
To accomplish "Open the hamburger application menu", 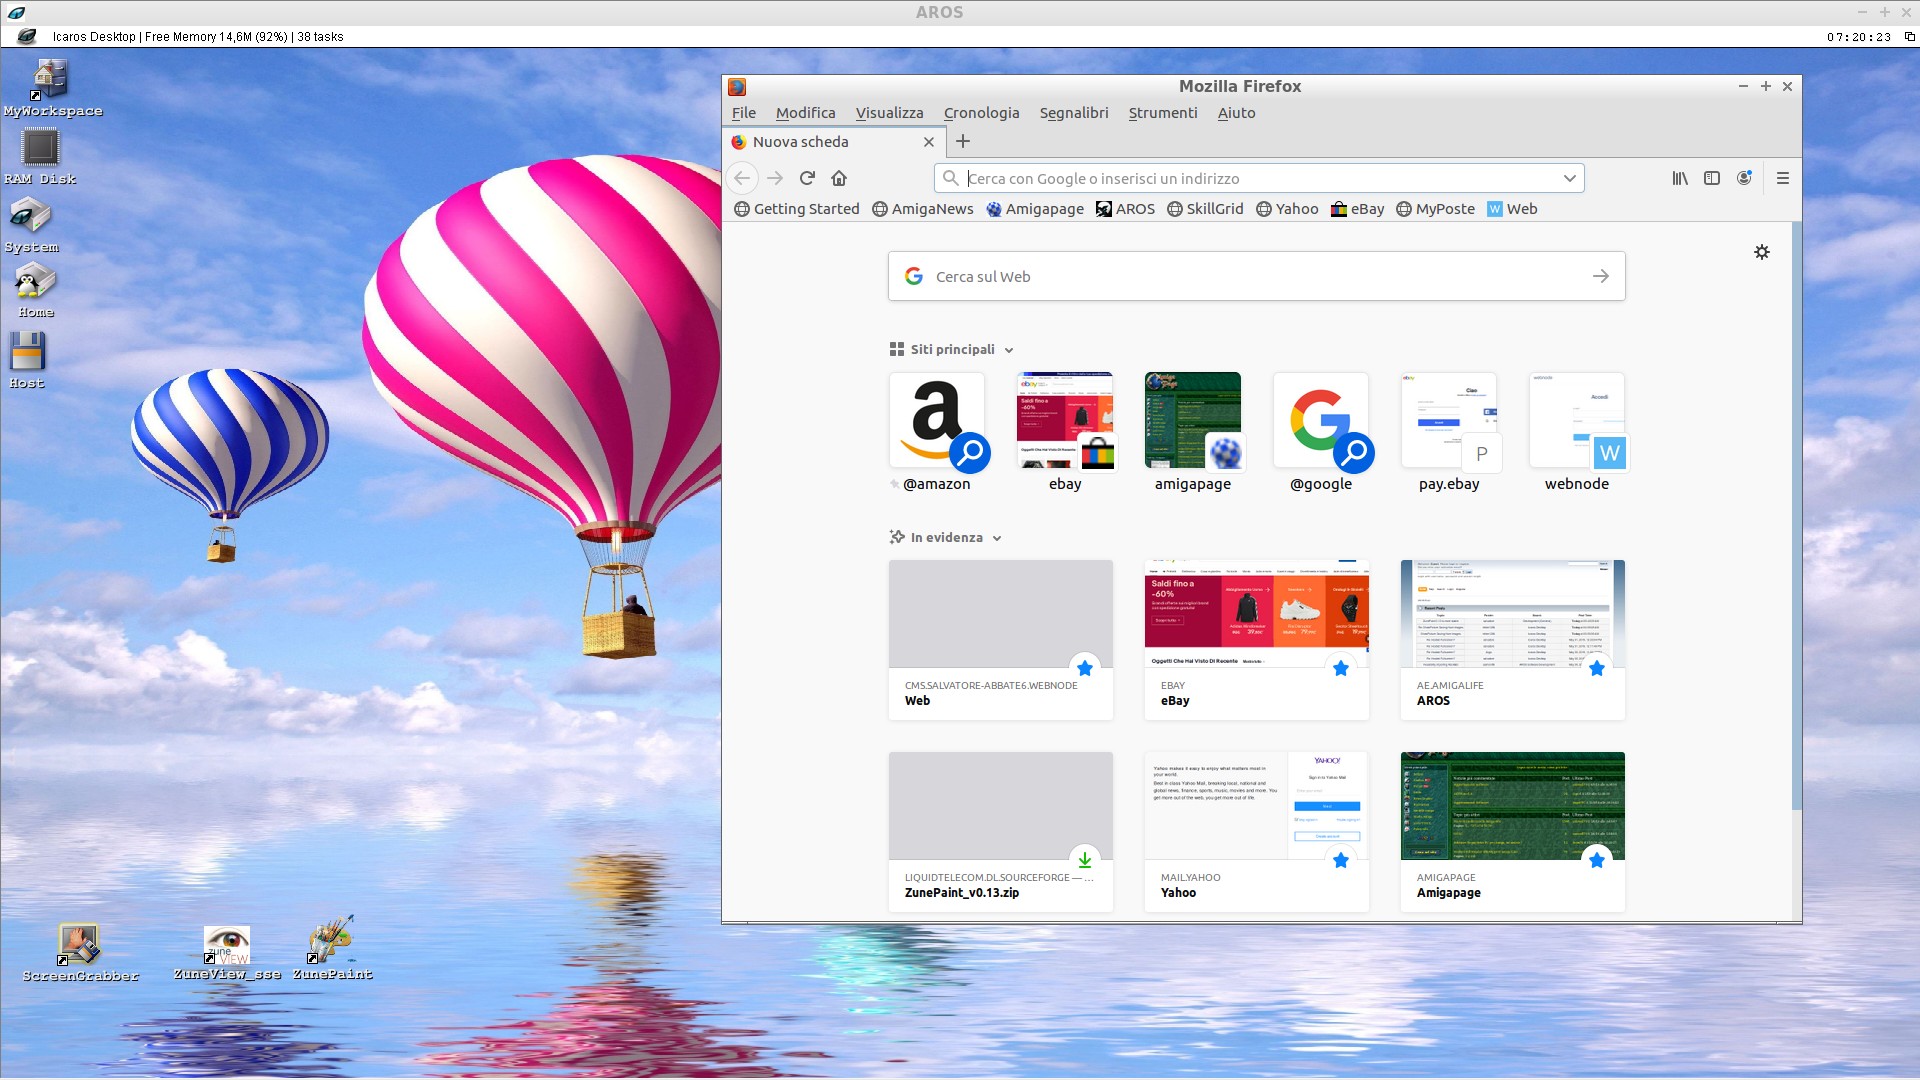I will click(1782, 178).
